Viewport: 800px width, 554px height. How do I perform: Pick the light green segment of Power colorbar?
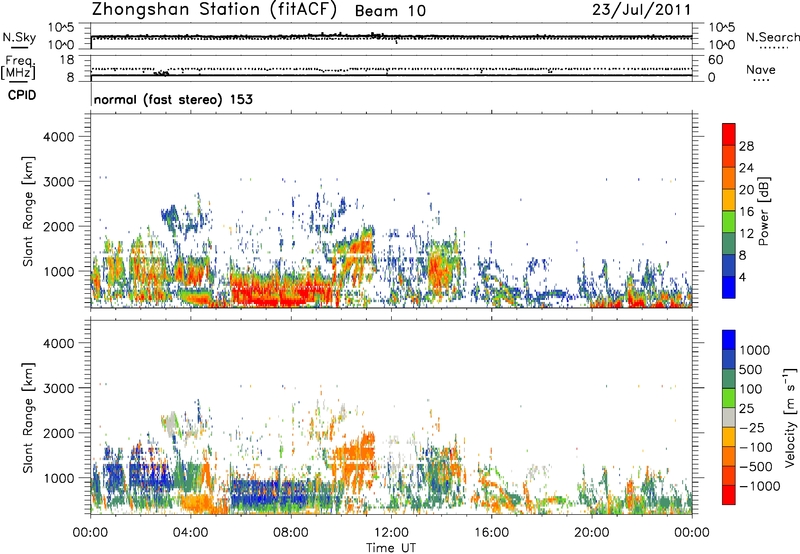click(x=729, y=221)
